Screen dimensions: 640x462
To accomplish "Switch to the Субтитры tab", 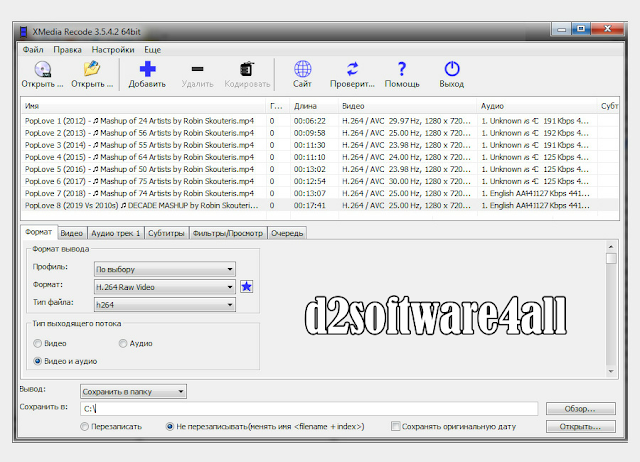I will tap(166, 233).
